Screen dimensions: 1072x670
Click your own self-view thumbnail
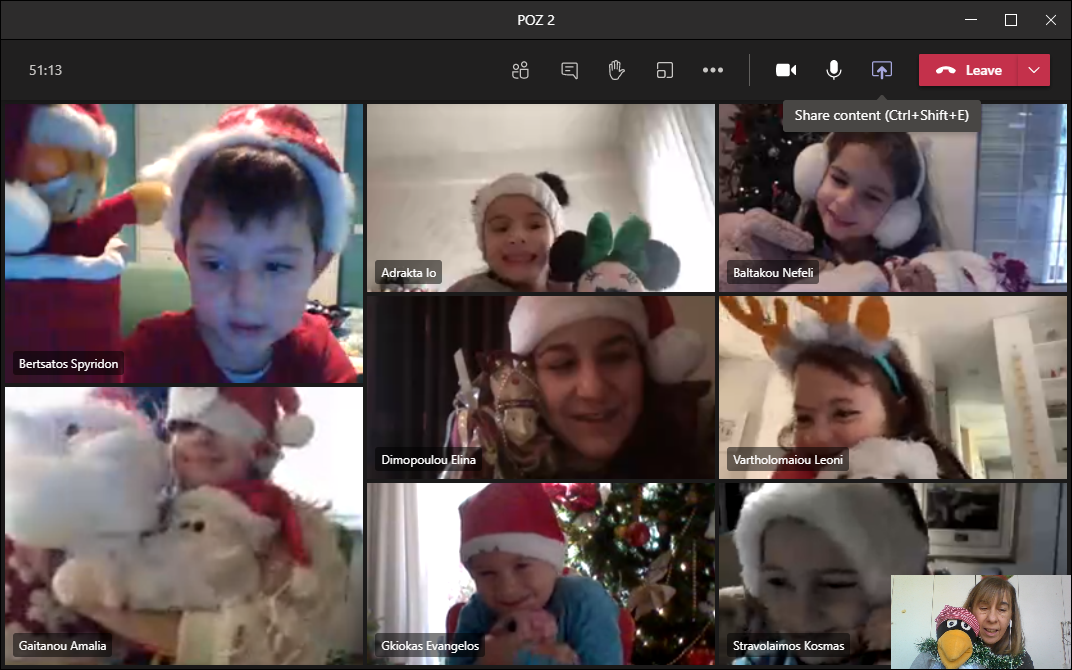pyautogui.click(x=980, y=621)
